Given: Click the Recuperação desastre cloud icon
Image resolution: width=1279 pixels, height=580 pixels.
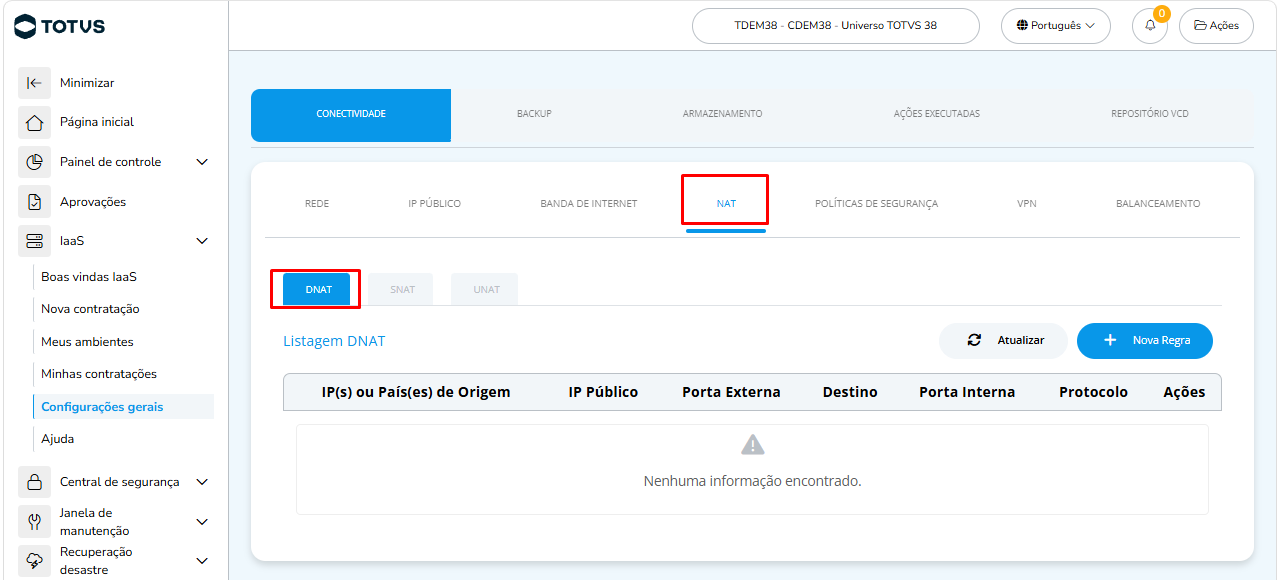Looking at the screenshot, I should (34, 561).
